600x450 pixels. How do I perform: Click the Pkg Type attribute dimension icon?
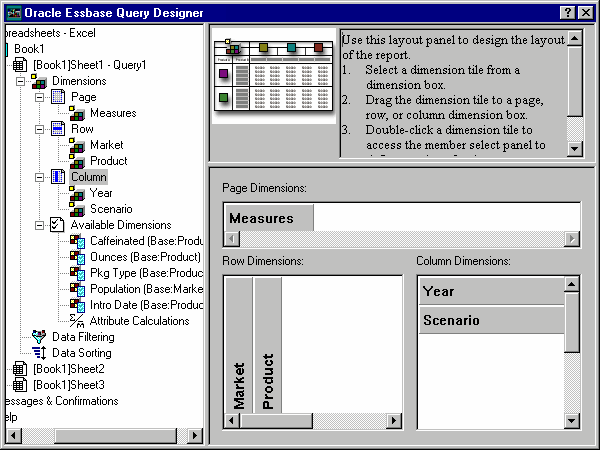[x=77, y=273]
